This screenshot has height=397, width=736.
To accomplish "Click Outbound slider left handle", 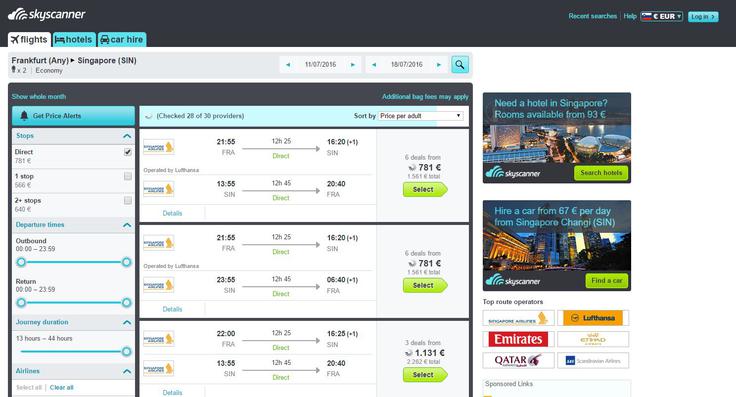I will [21, 262].
